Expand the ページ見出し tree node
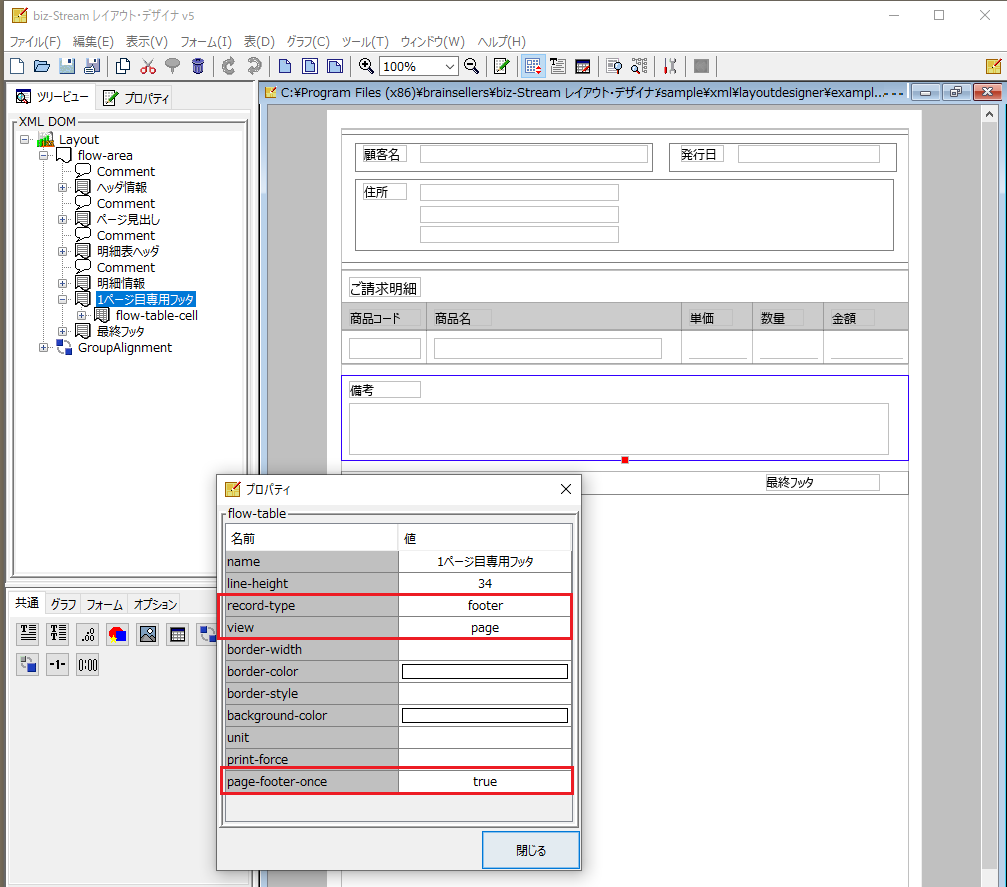Image resolution: width=1007 pixels, height=887 pixels. tap(62, 220)
